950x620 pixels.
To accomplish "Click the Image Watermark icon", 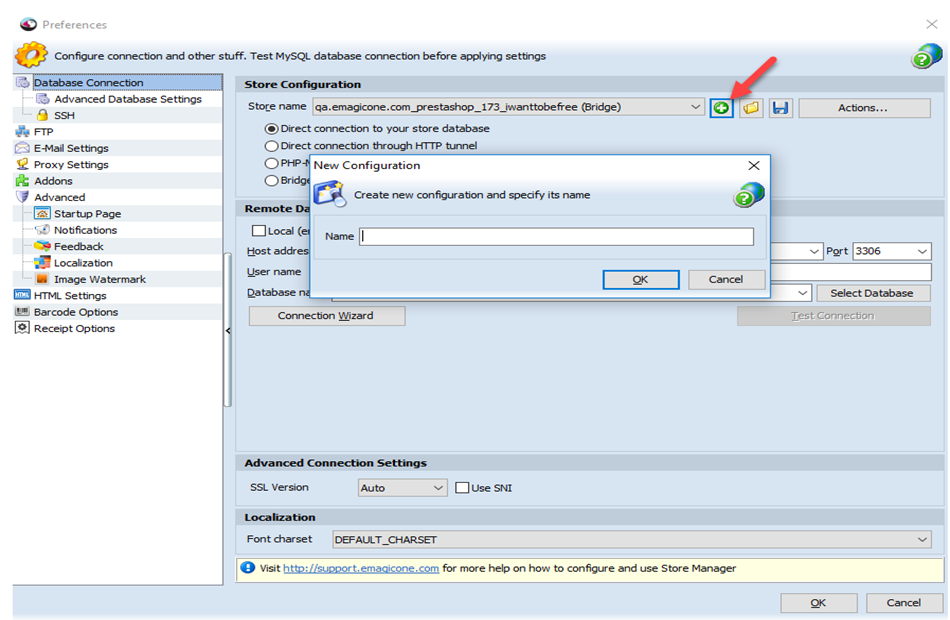I will click(42, 279).
